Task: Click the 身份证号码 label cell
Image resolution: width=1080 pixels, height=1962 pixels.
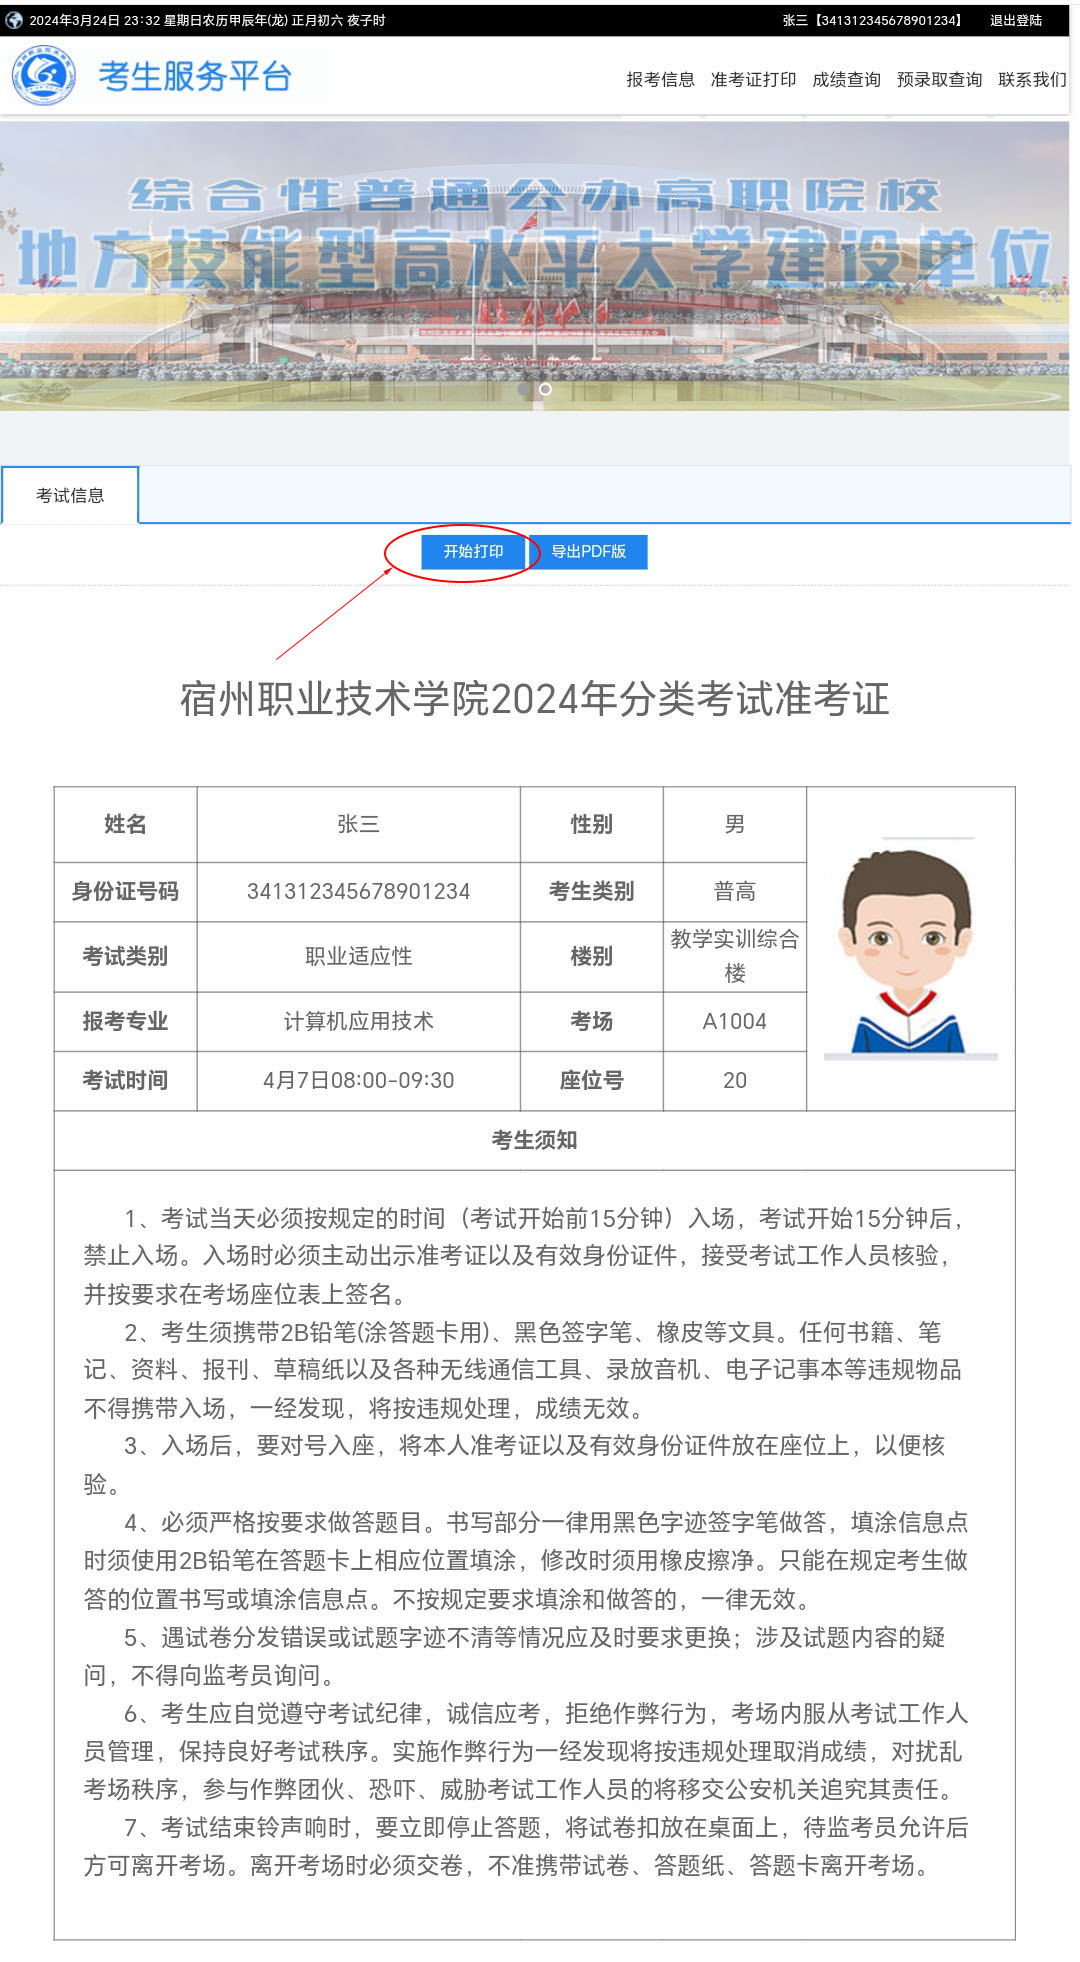Action: pos(125,892)
